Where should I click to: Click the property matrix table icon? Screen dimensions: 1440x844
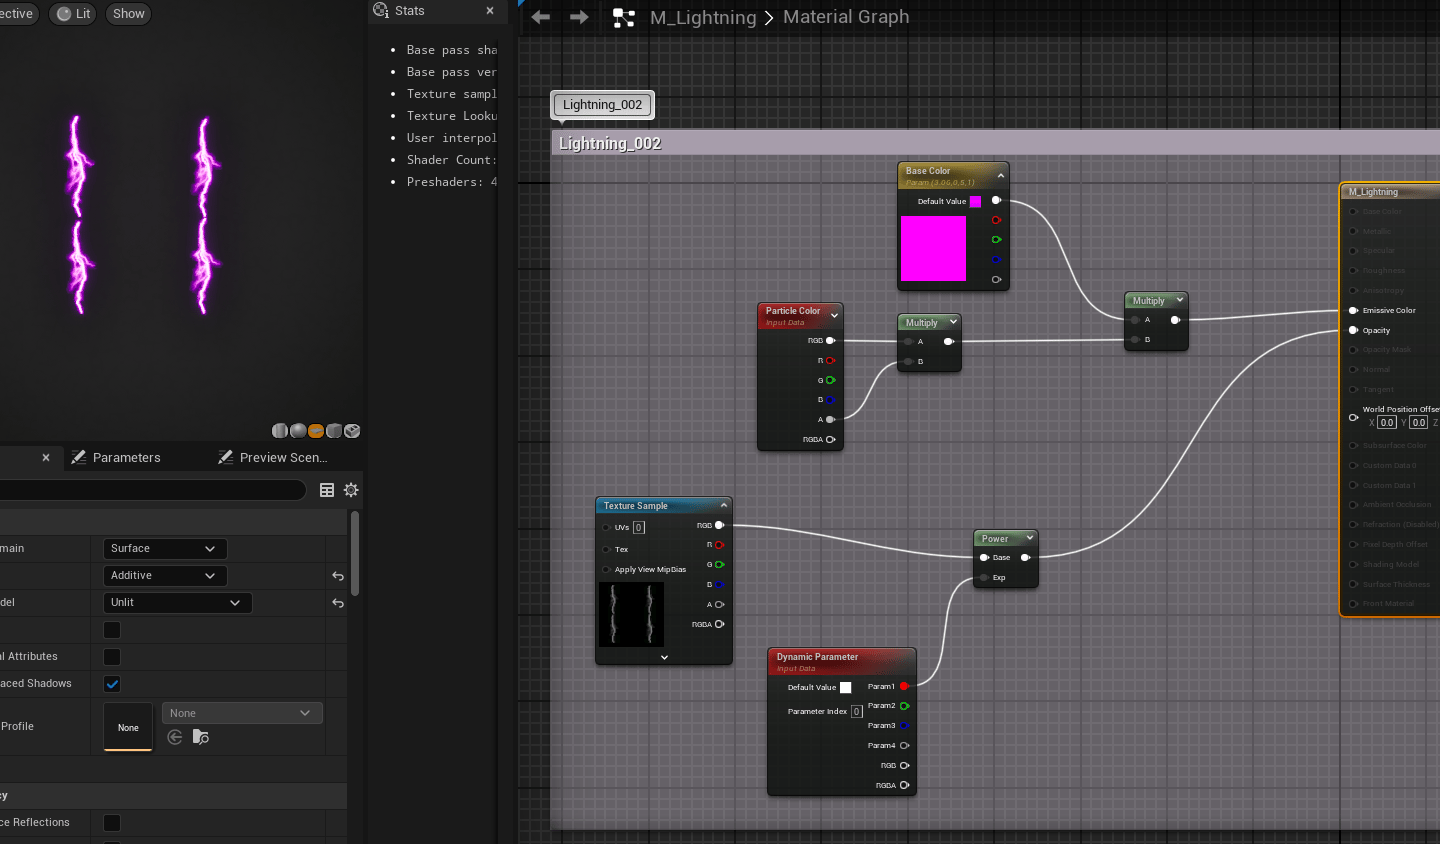pos(327,490)
